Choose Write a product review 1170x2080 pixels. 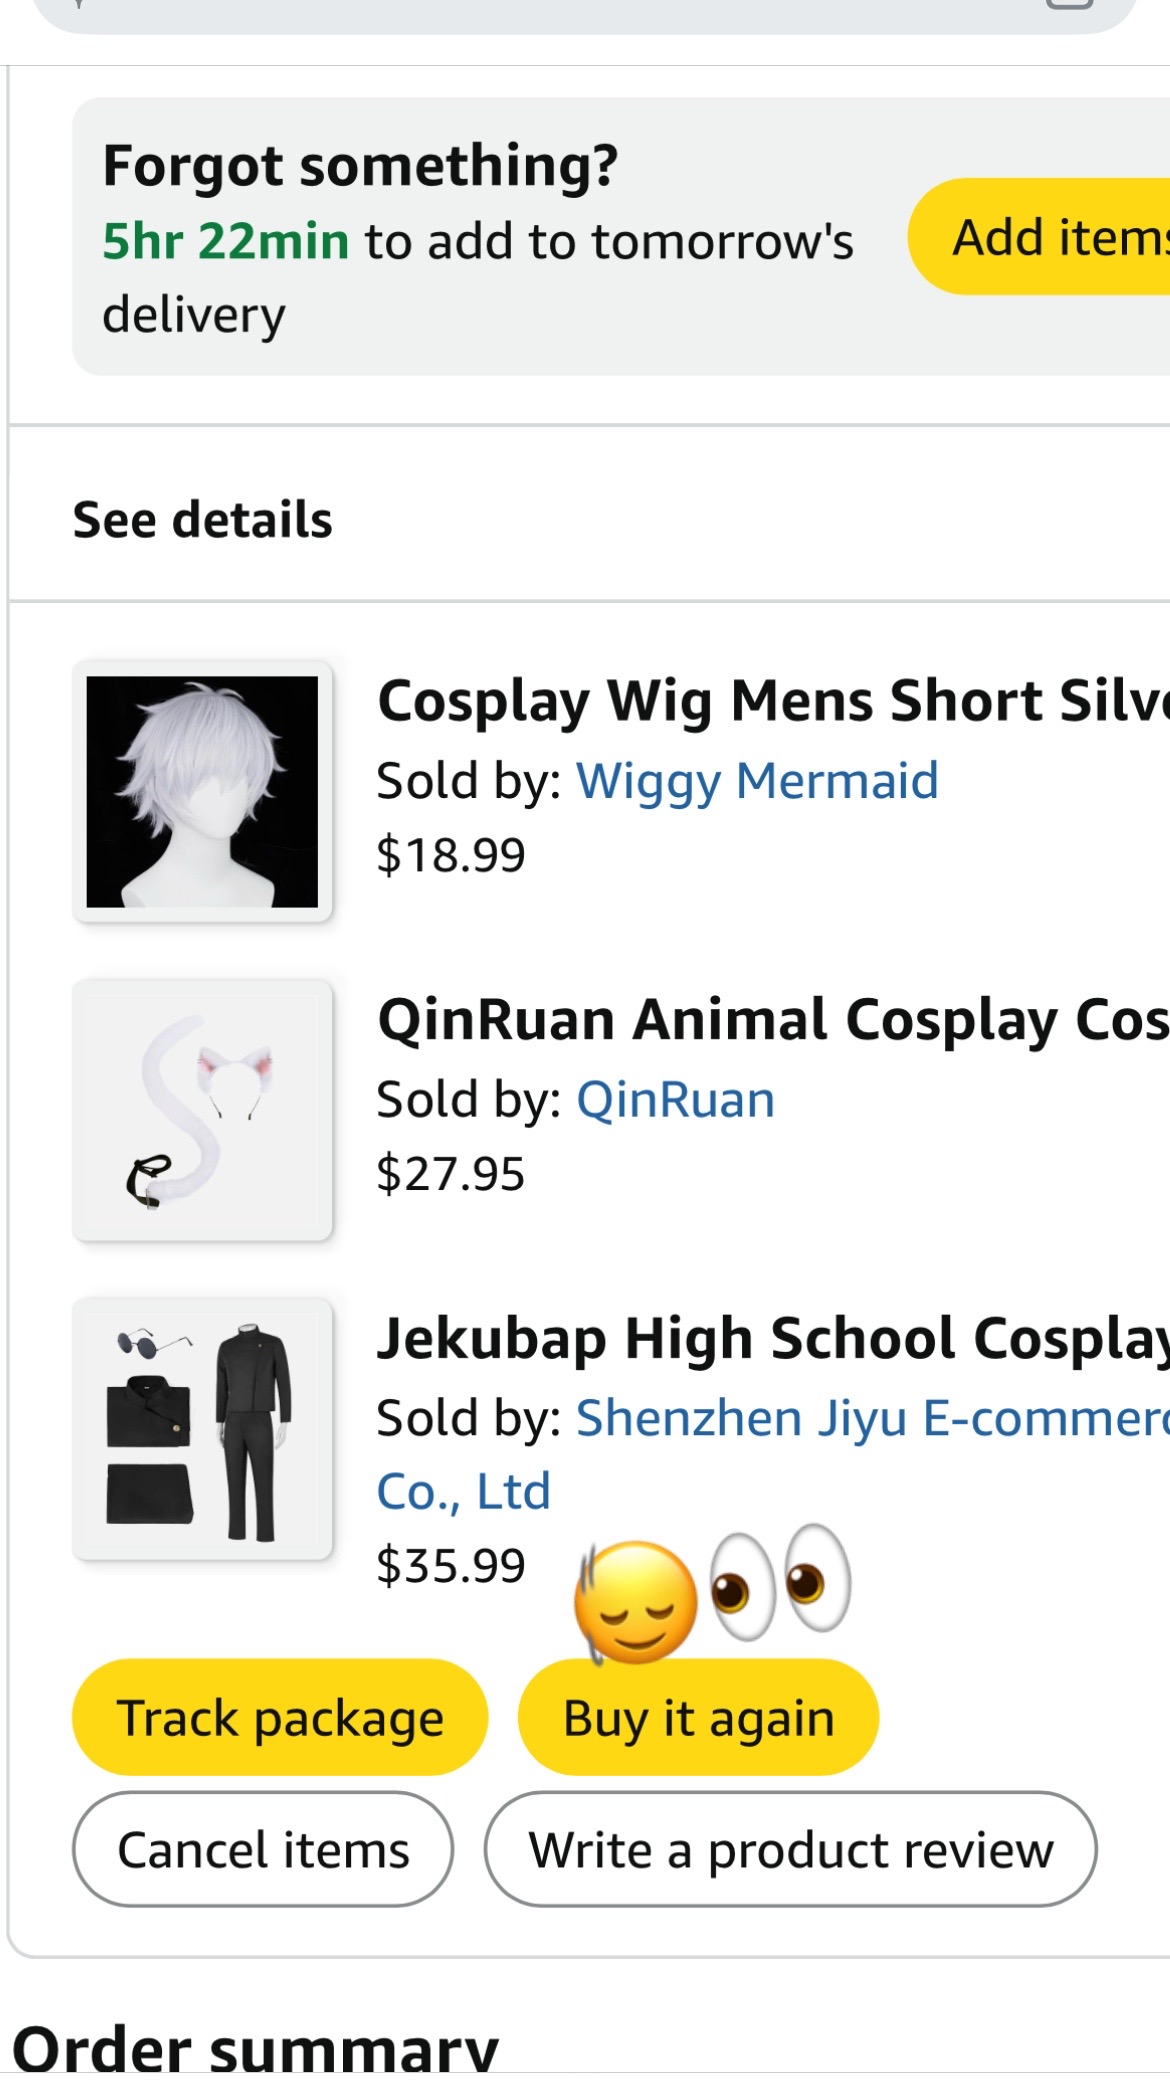[x=790, y=1849]
